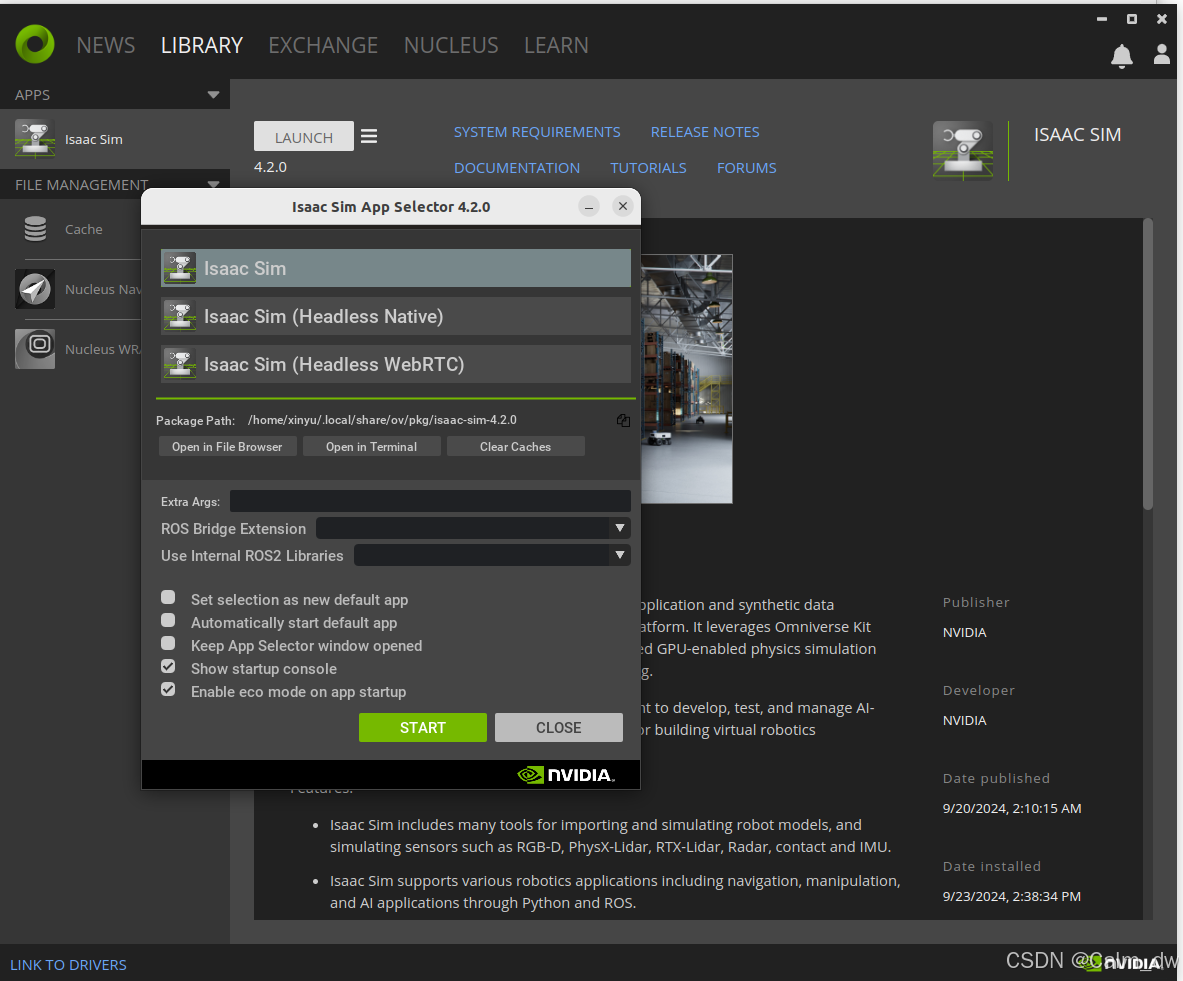1183x981 pixels.
Task: Toggle Set selection as new default app
Action: click(168, 598)
